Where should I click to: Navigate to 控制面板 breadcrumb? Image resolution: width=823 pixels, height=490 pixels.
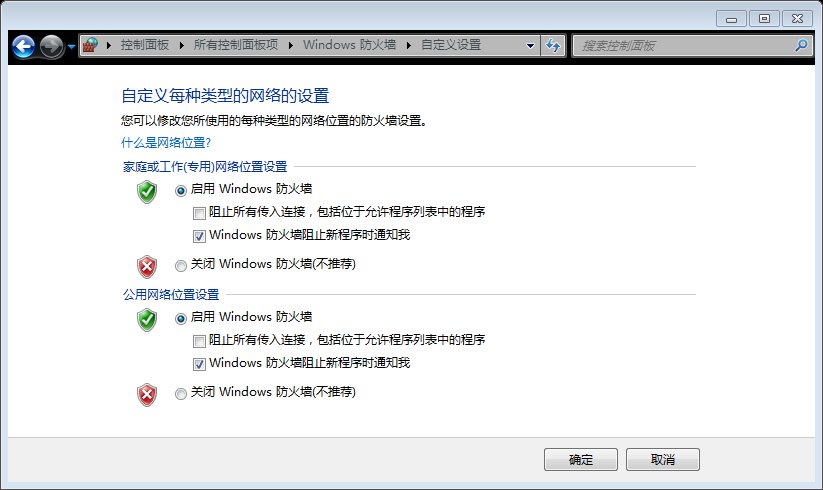[145, 45]
